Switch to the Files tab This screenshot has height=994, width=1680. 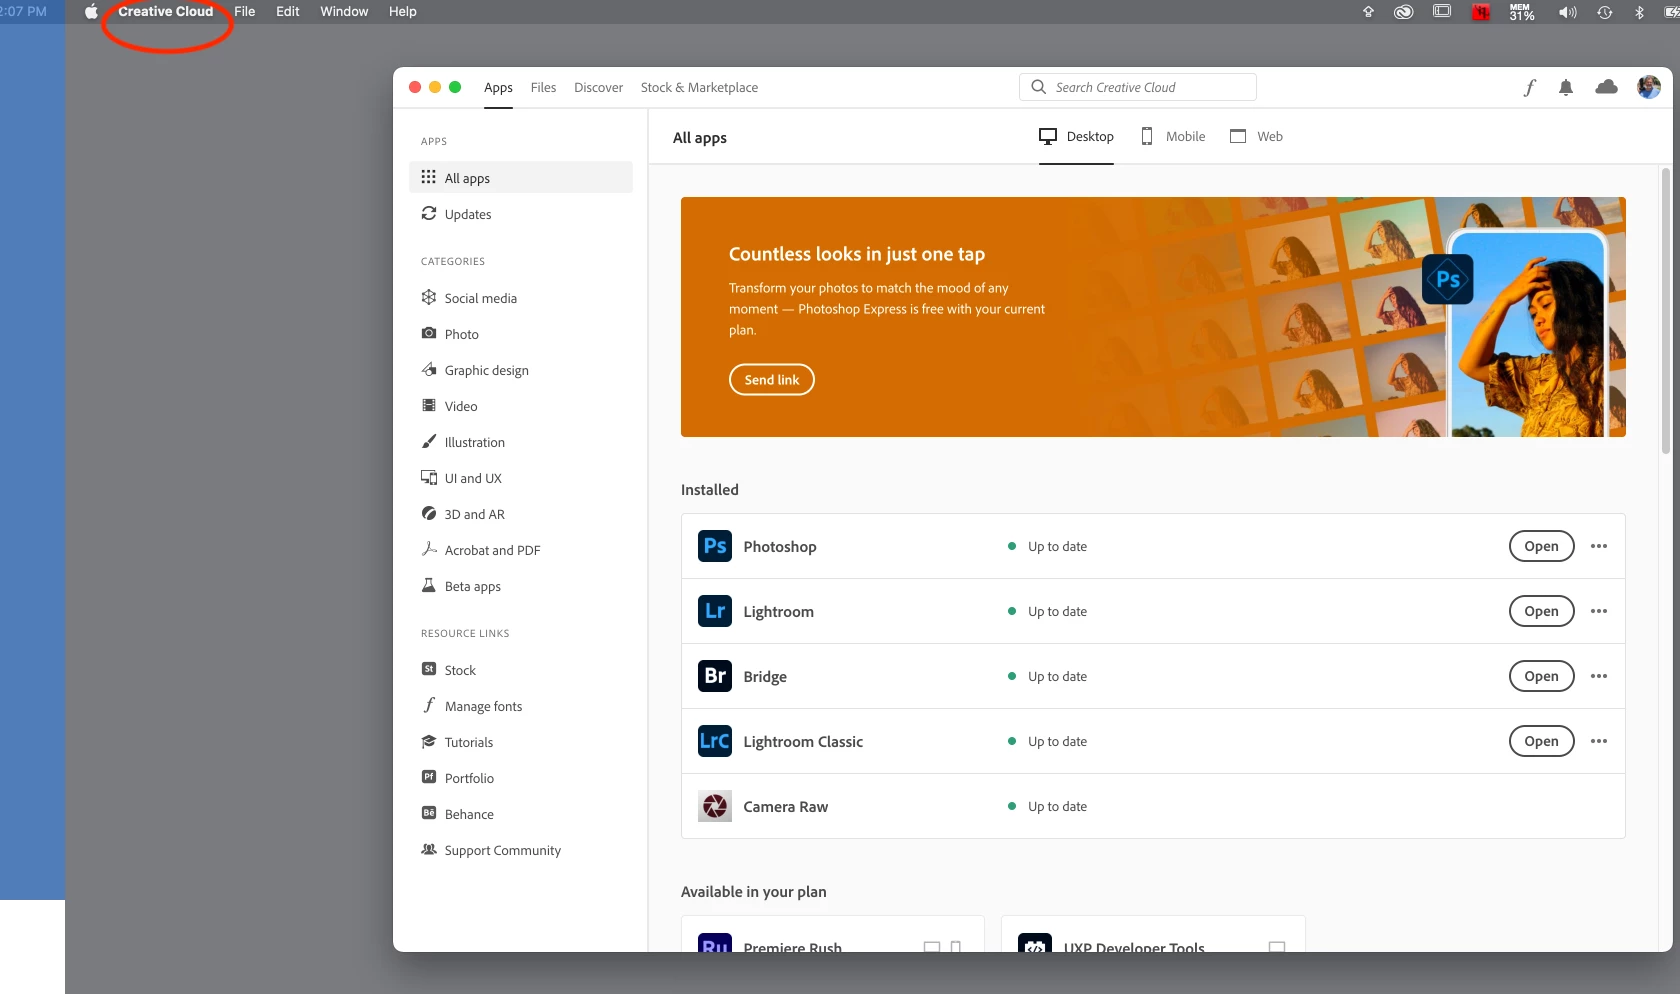pyautogui.click(x=543, y=88)
